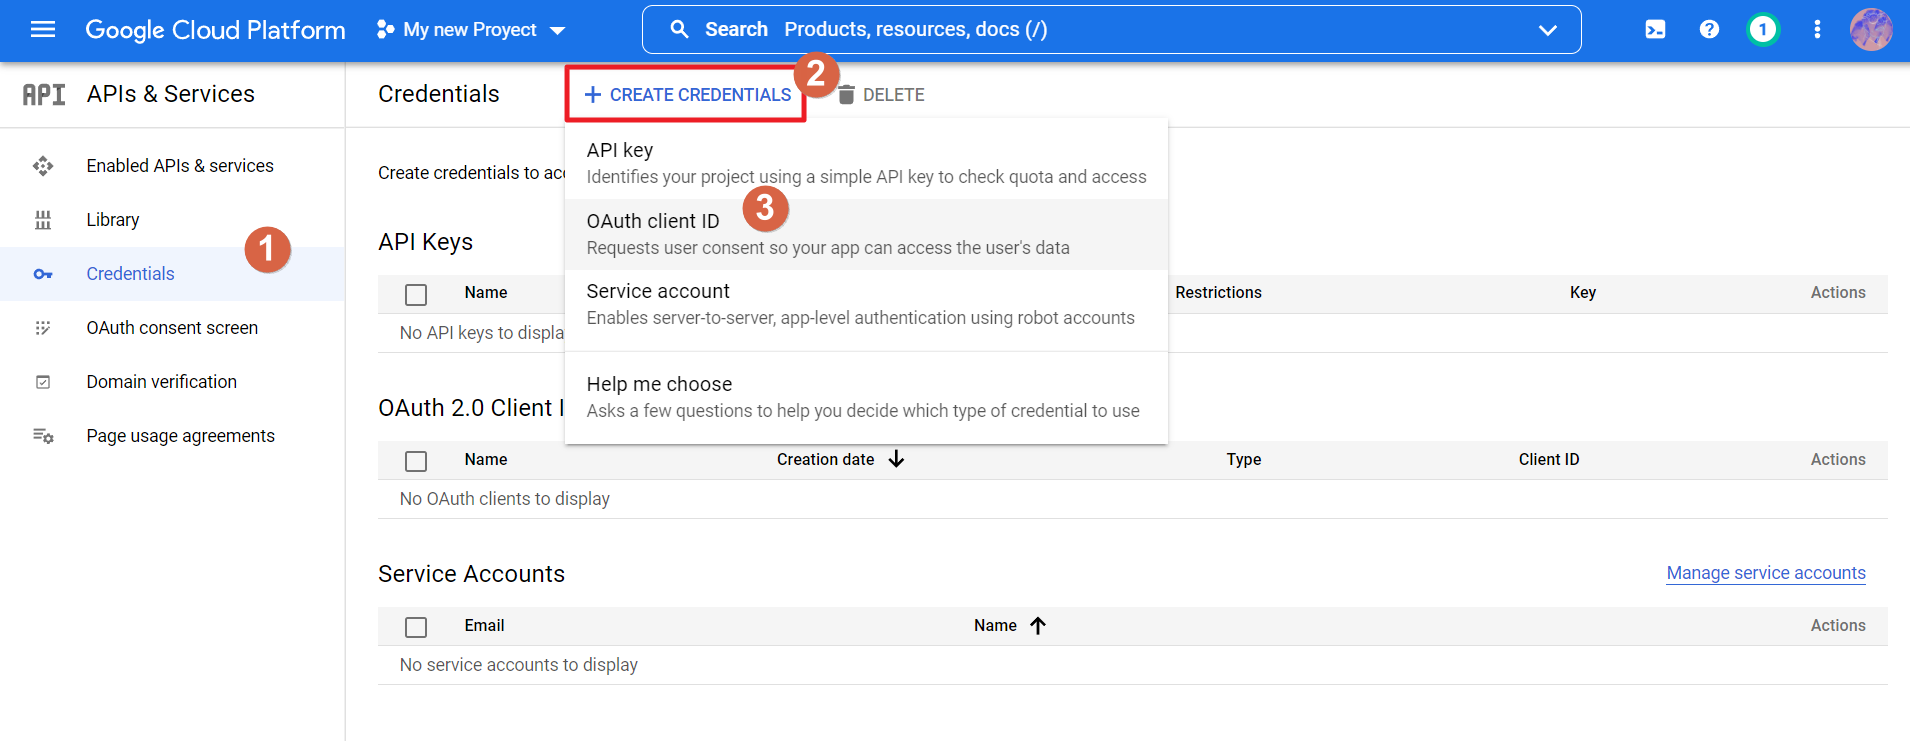This screenshot has width=1910, height=741.
Task: Check the Service Accounts select-all checkbox
Action: pos(416,627)
